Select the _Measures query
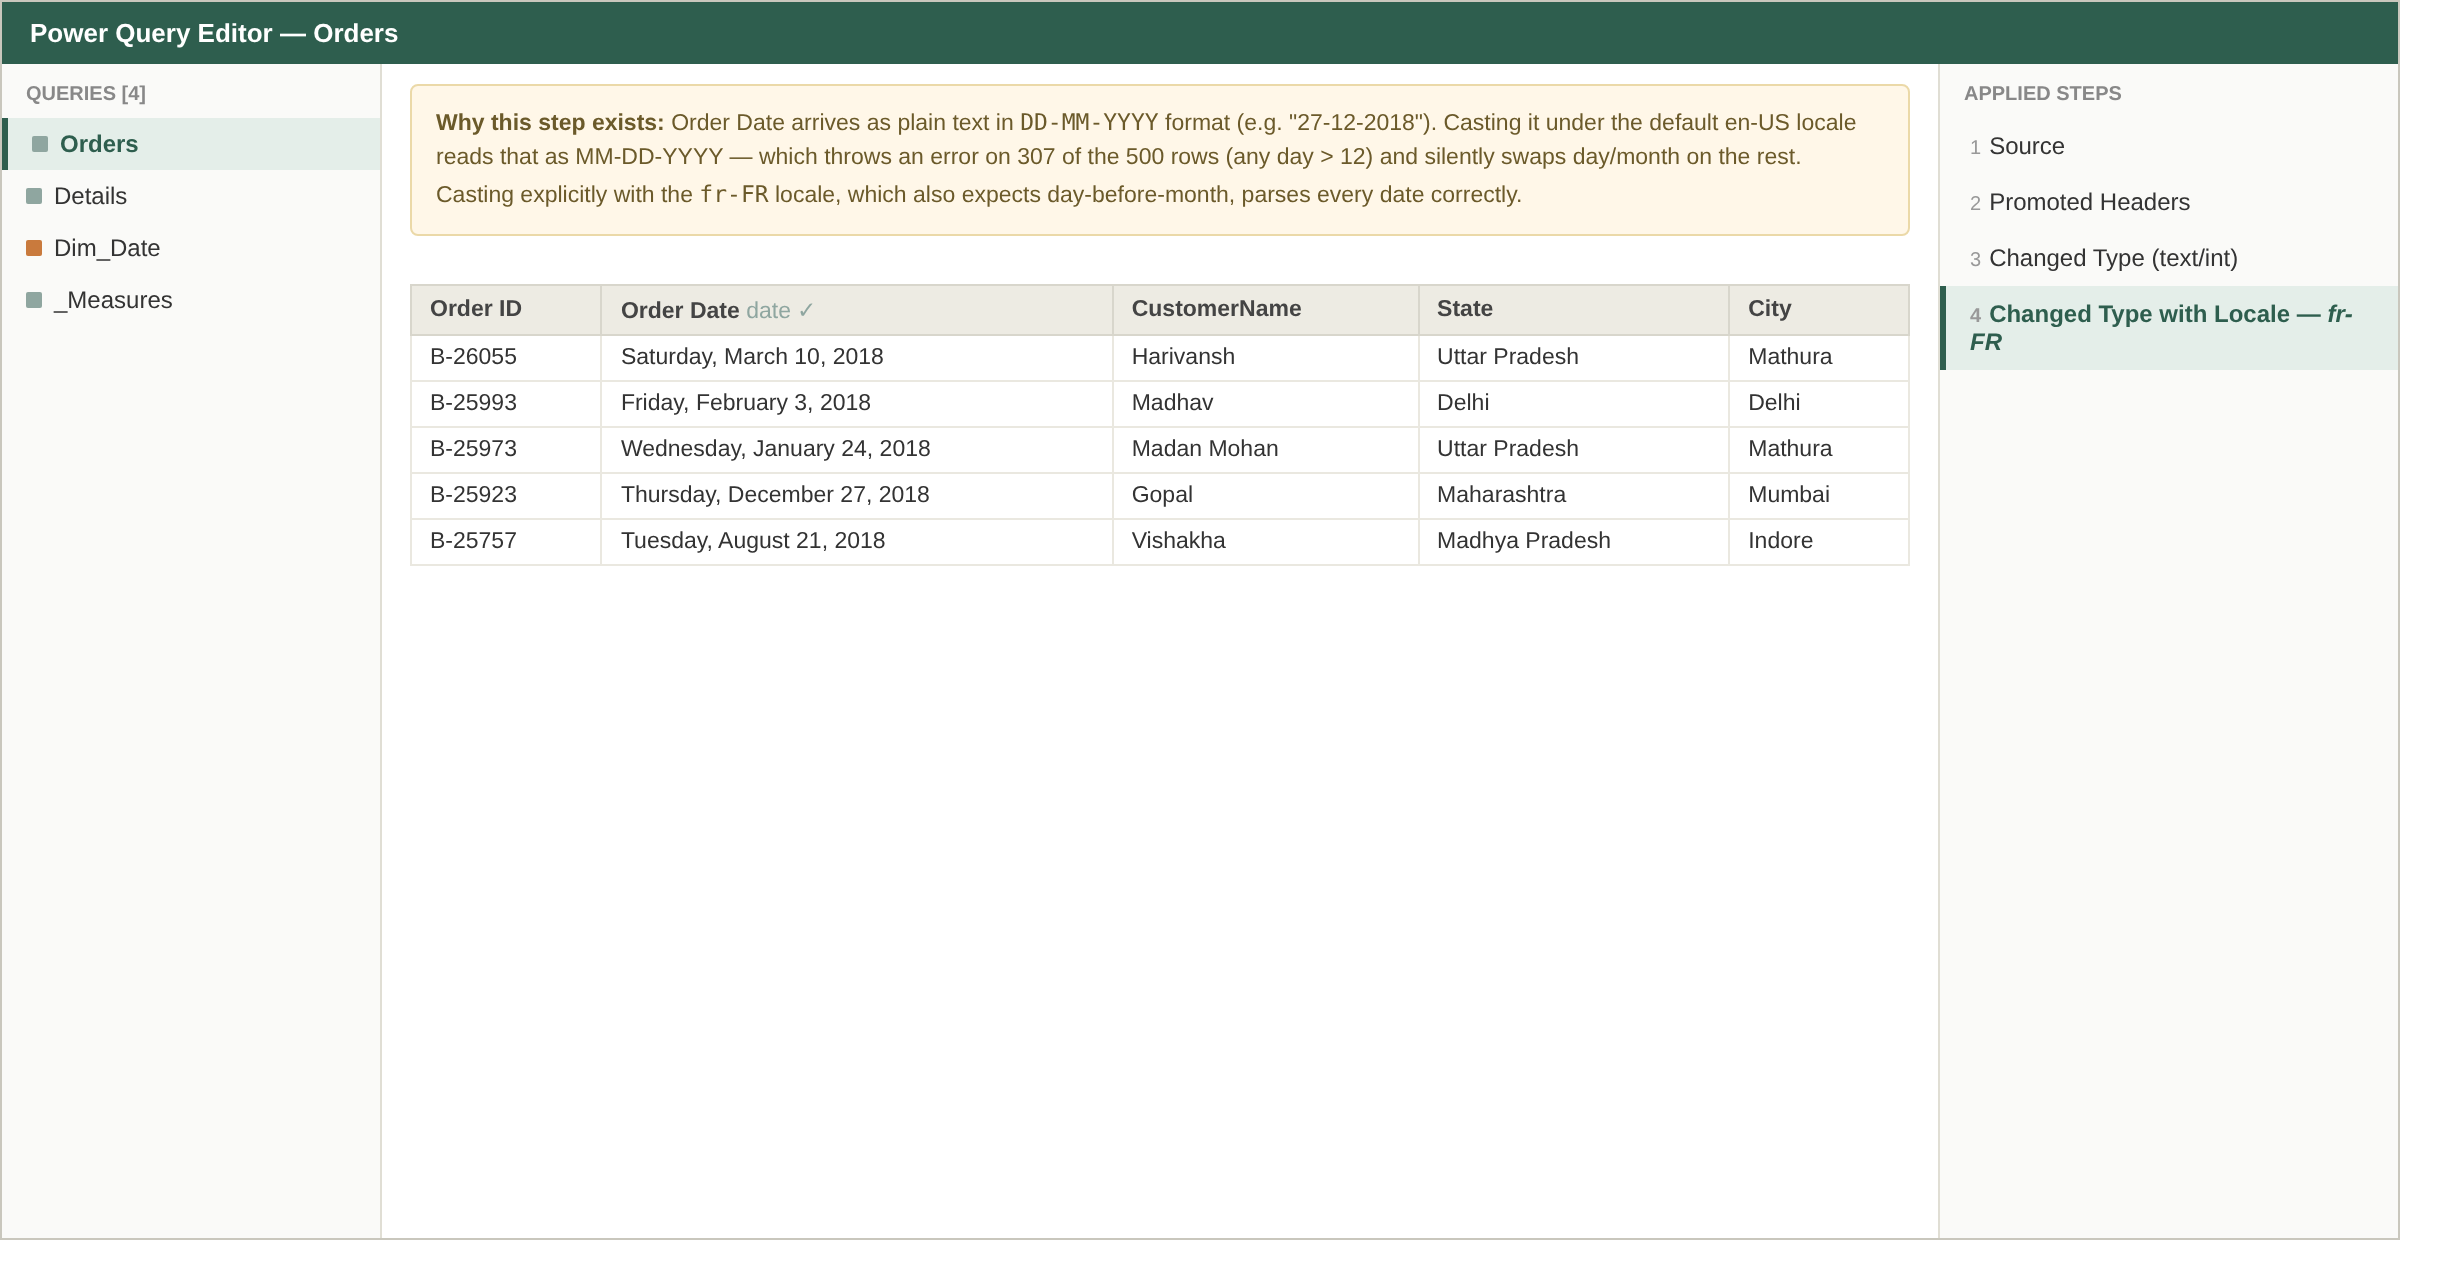 pyautogui.click(x=192, y=300)
